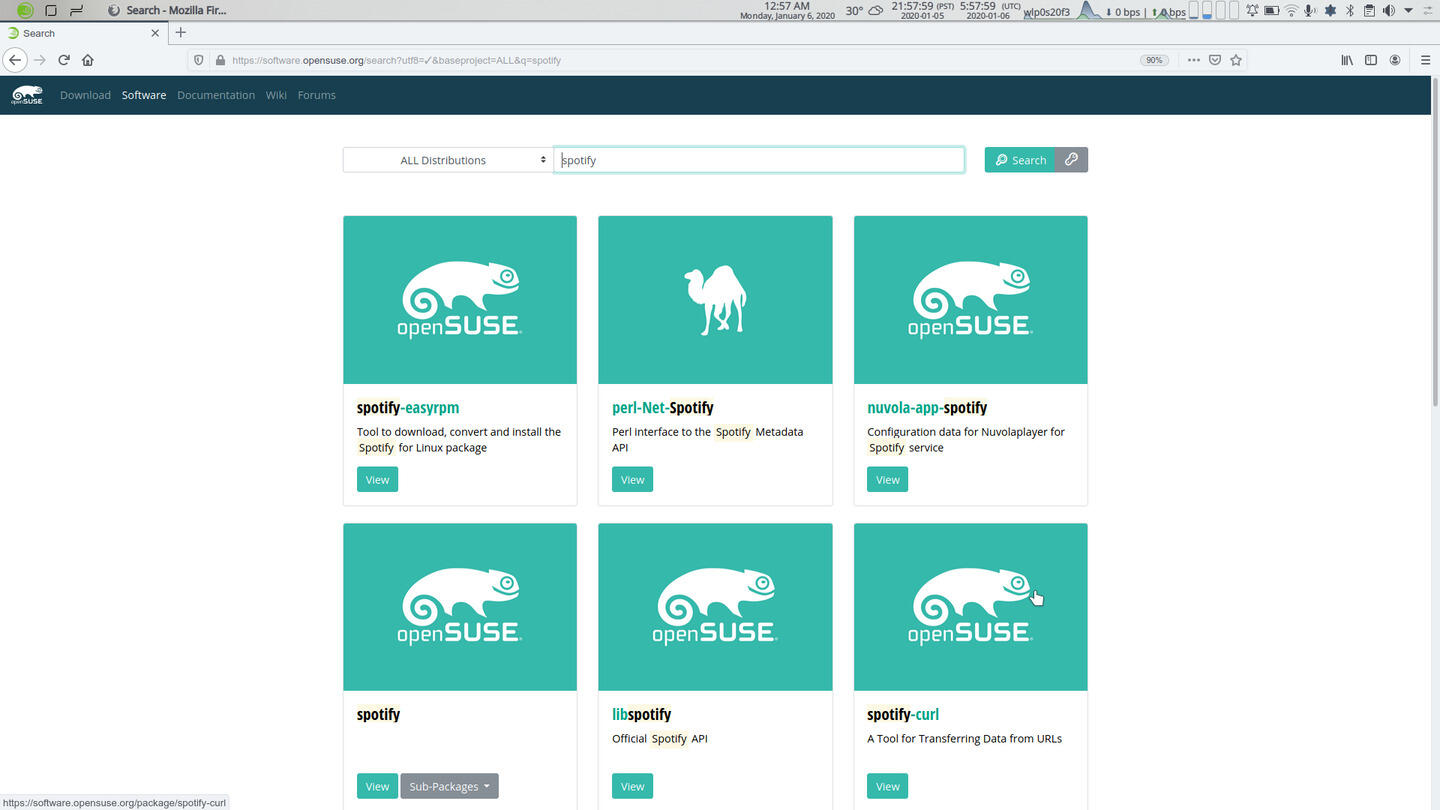This screenshot has width=1440, height=810.
Task: Click the nuvola-app-spotify package thumbnail
Action: [970, 300]
